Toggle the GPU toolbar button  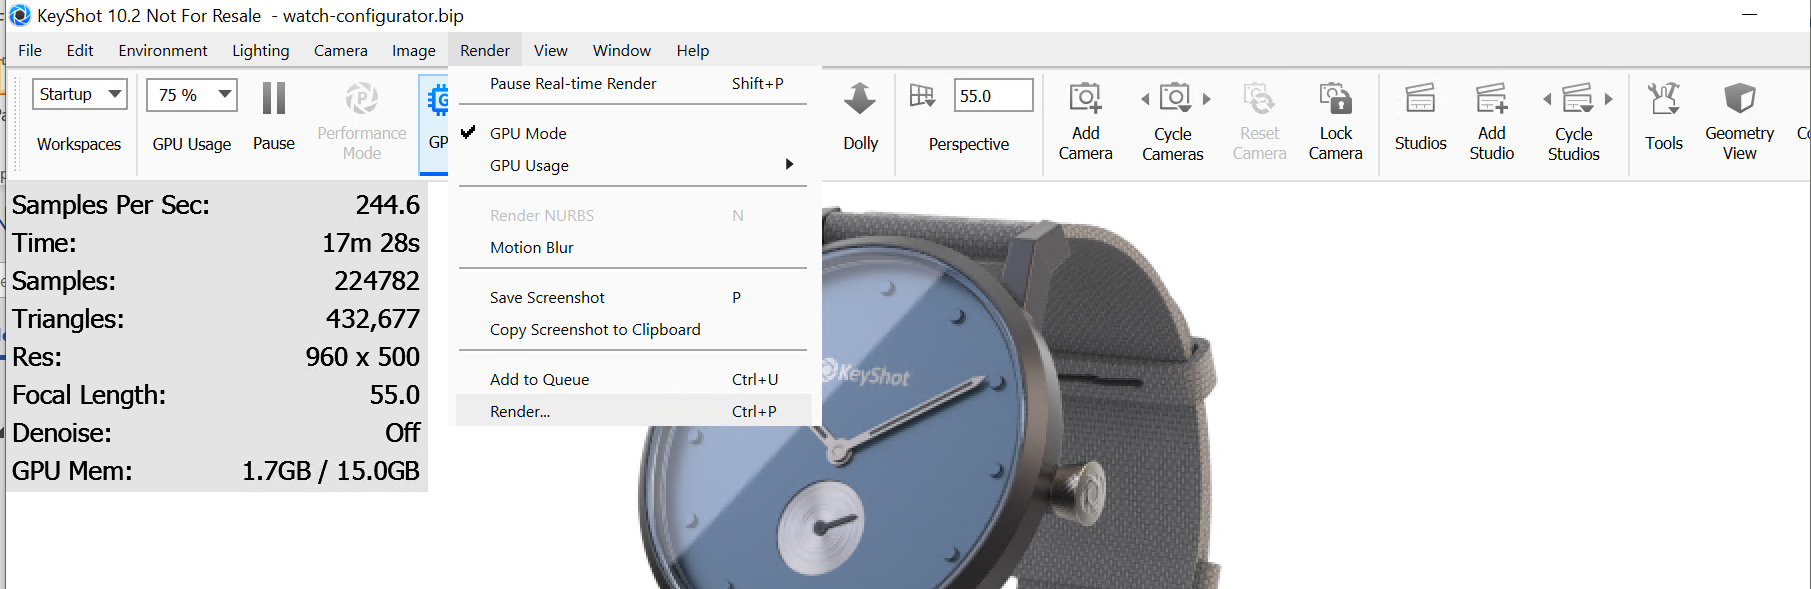click(437, 101)
